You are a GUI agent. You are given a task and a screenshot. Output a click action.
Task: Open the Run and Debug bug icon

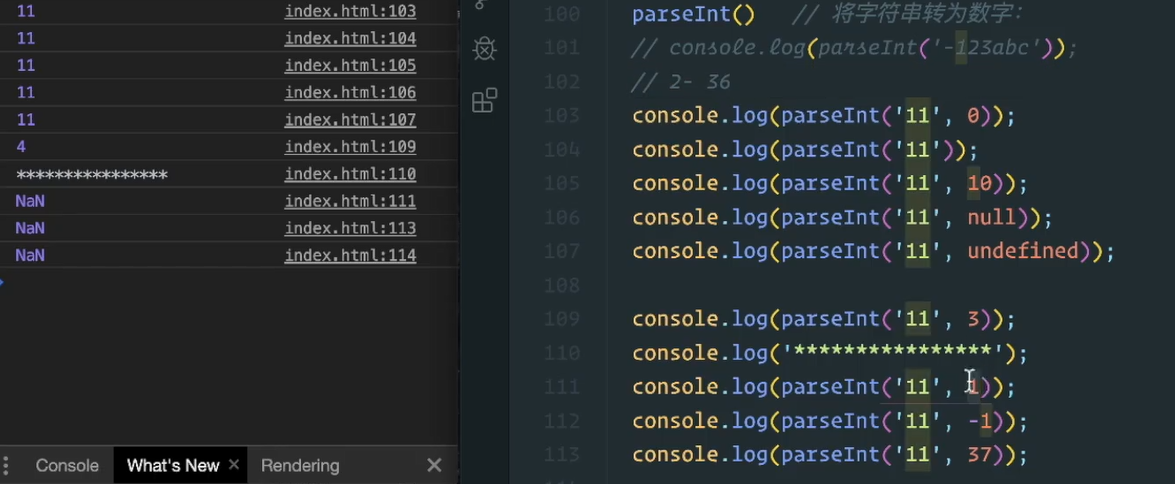[485, 49]
